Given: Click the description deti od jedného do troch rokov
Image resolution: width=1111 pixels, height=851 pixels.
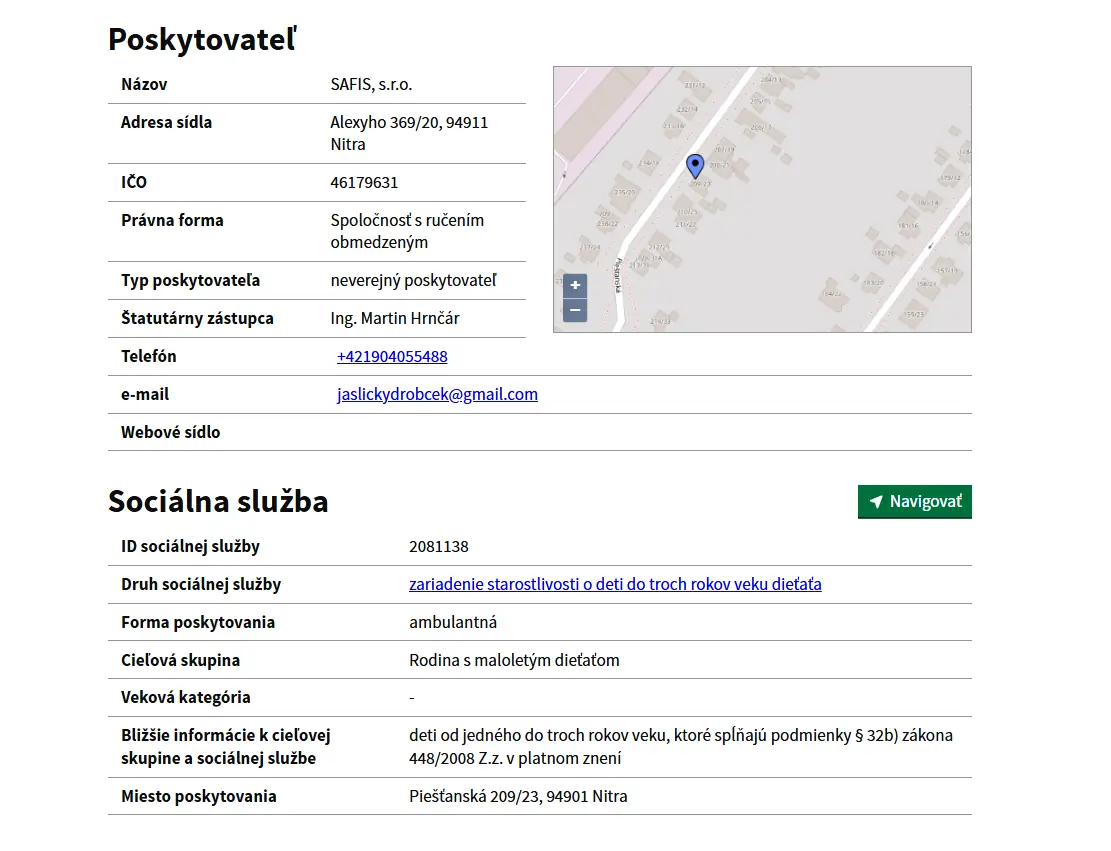Looking at the screenshot, I should click(x=680, y=747).
